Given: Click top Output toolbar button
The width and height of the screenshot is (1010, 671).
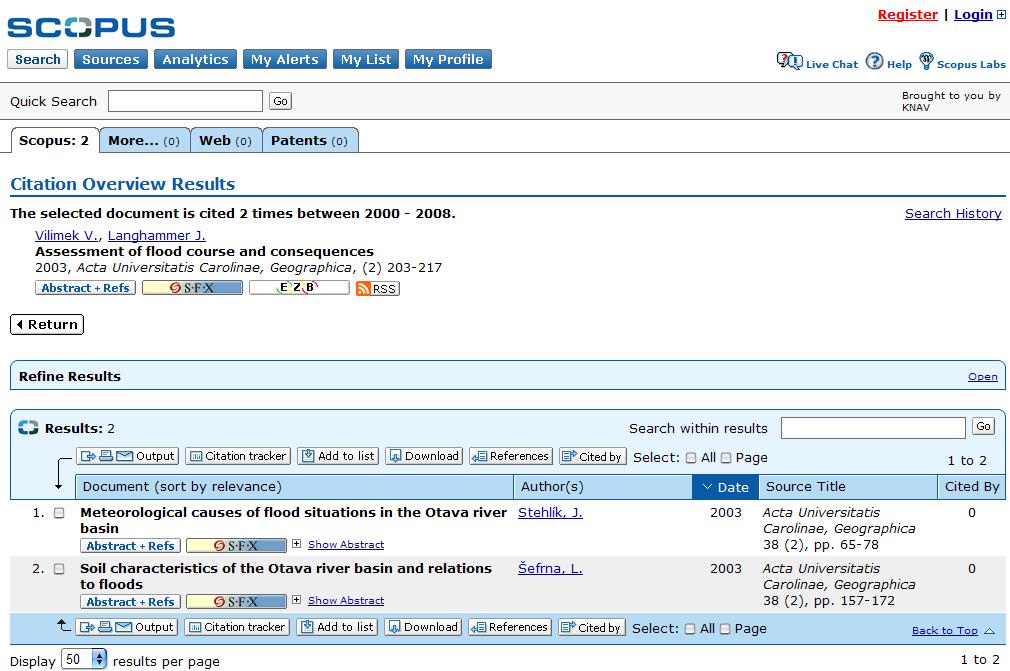Looking at the screenshot, I should pos(128,456).
